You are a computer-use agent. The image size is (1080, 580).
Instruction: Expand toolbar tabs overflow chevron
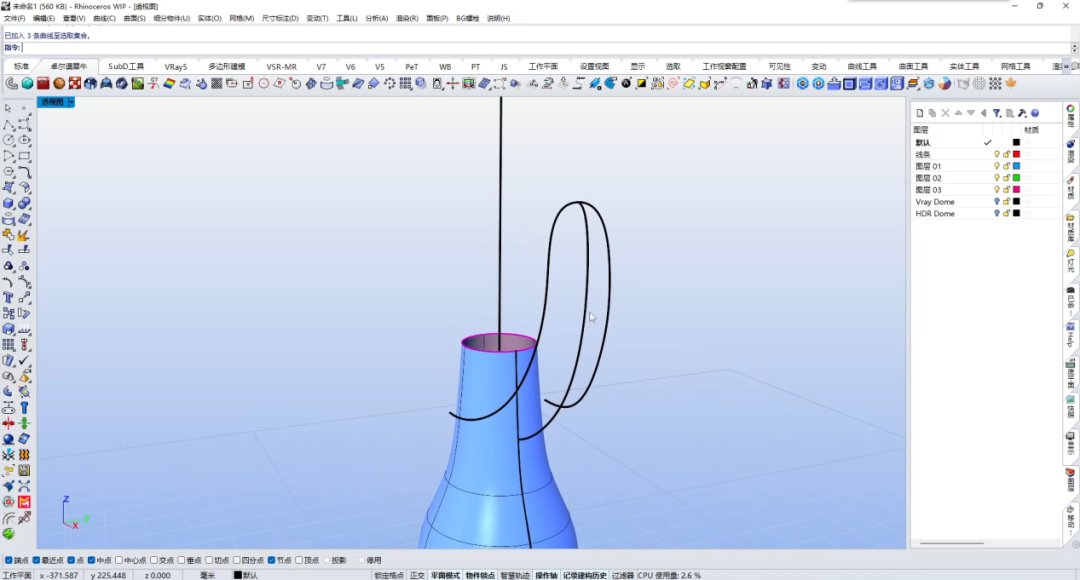click(1067, 67)
